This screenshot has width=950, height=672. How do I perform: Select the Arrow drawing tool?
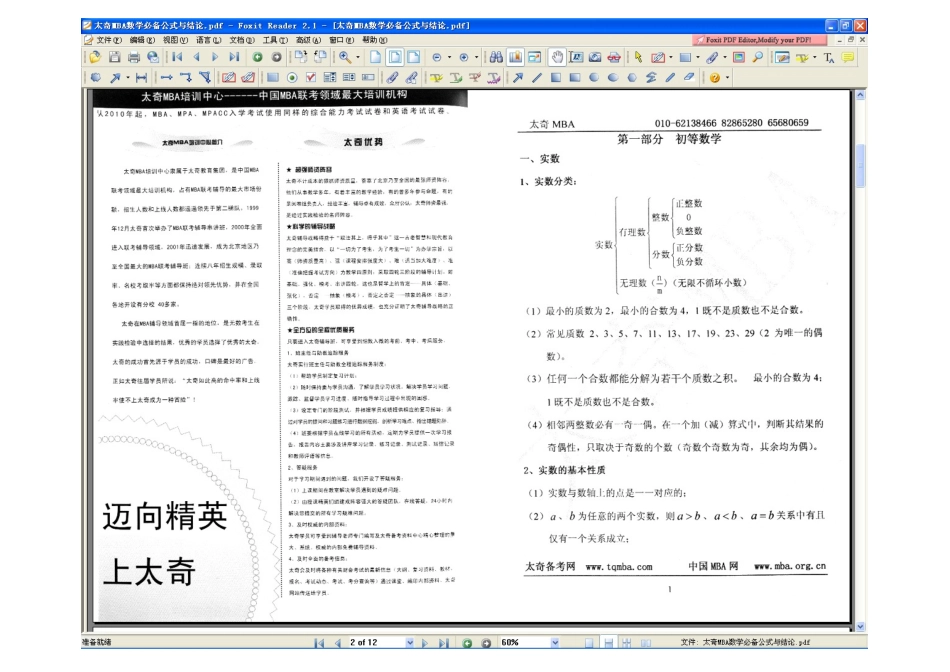click(x=517, y=78)
